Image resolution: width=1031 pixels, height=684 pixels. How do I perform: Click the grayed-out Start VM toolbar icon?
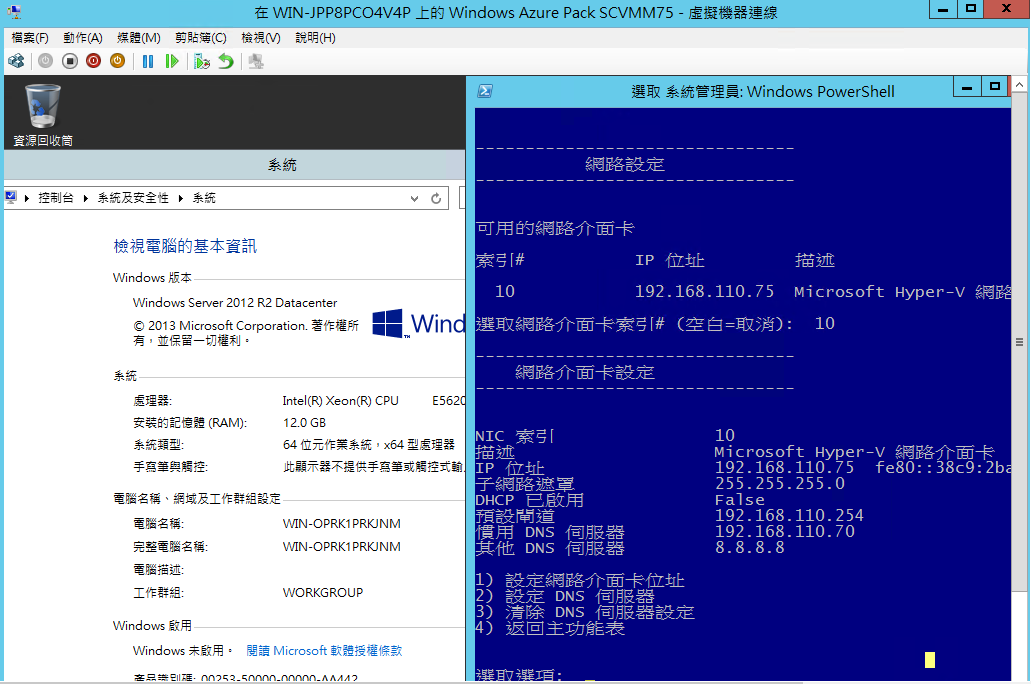[45, 61]
